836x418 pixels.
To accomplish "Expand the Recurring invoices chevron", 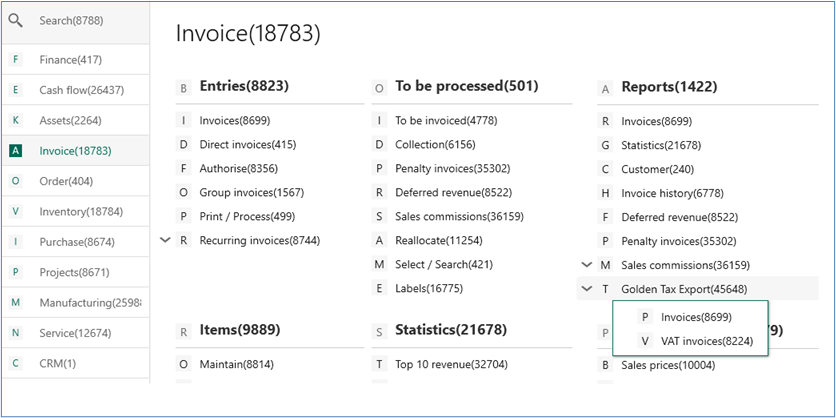I will pos(165,240).
